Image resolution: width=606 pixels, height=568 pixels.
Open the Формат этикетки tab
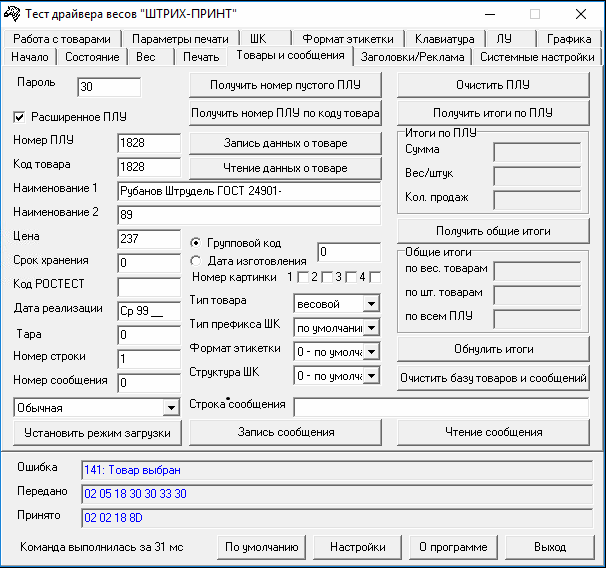coord(348,39)
